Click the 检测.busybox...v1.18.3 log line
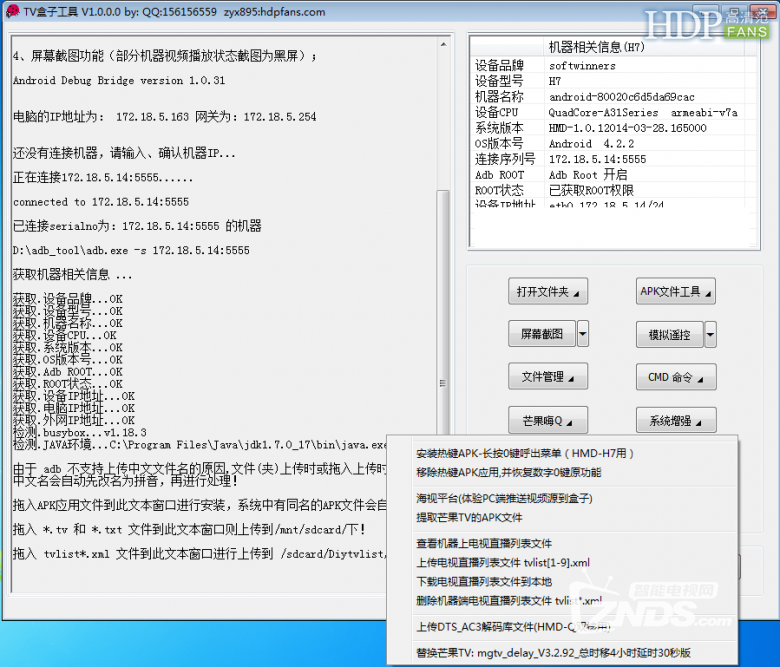The image size is (780, 667). pyautogui.click(x=80, y=432)
